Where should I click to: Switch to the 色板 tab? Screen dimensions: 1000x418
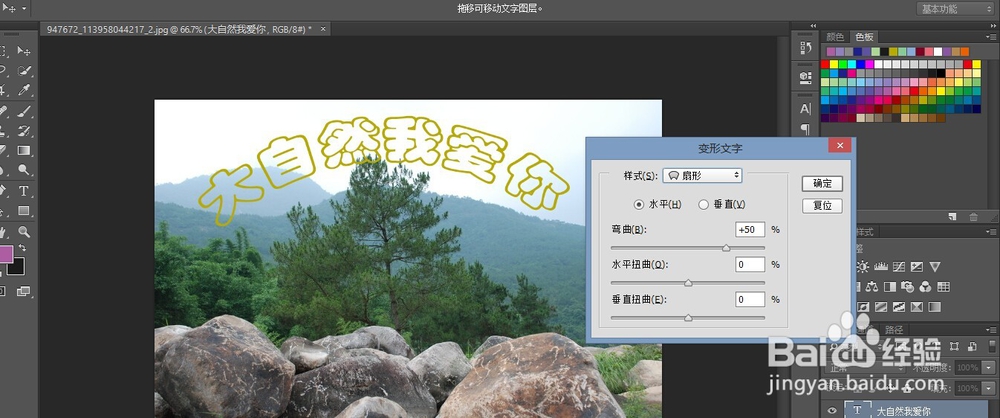click(x=864, y=37)
